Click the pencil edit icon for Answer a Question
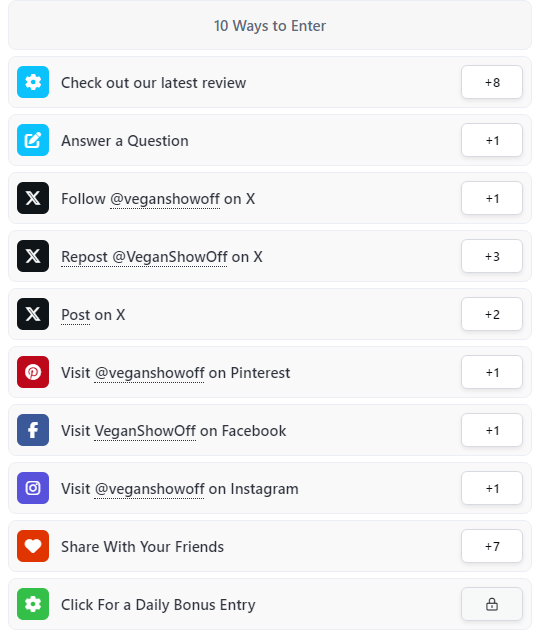The height and width of the screenshot is (636, 540). tap(33, 140)
